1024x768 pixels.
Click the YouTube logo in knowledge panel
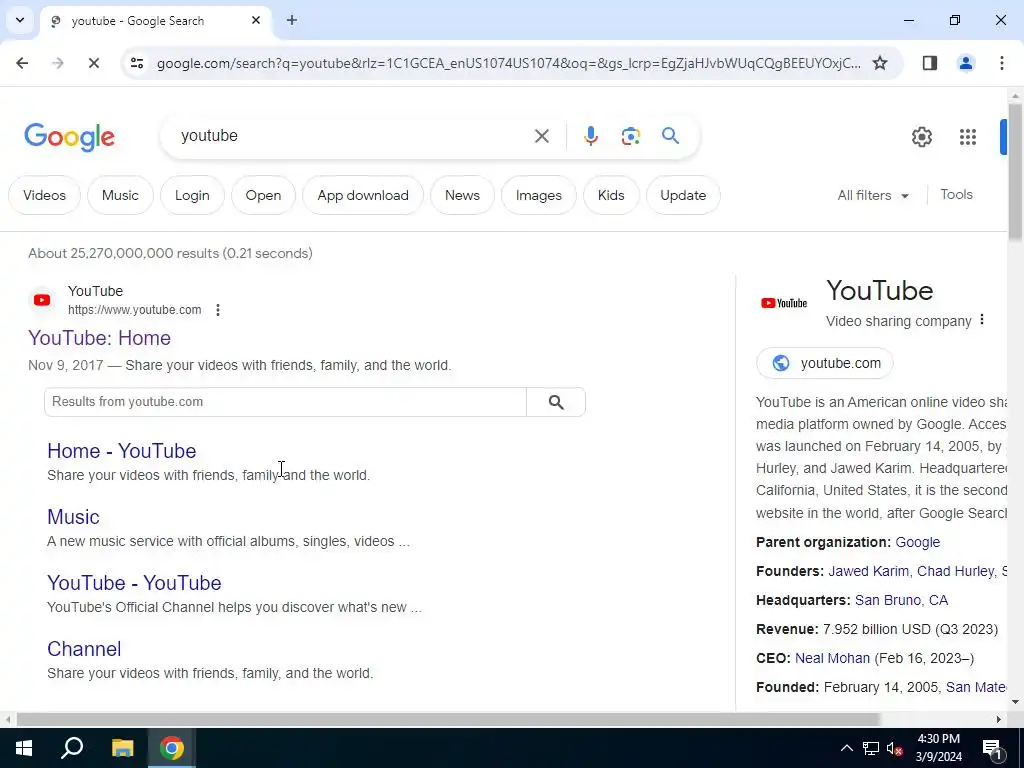pyautogui.click(x=784, y=303)
